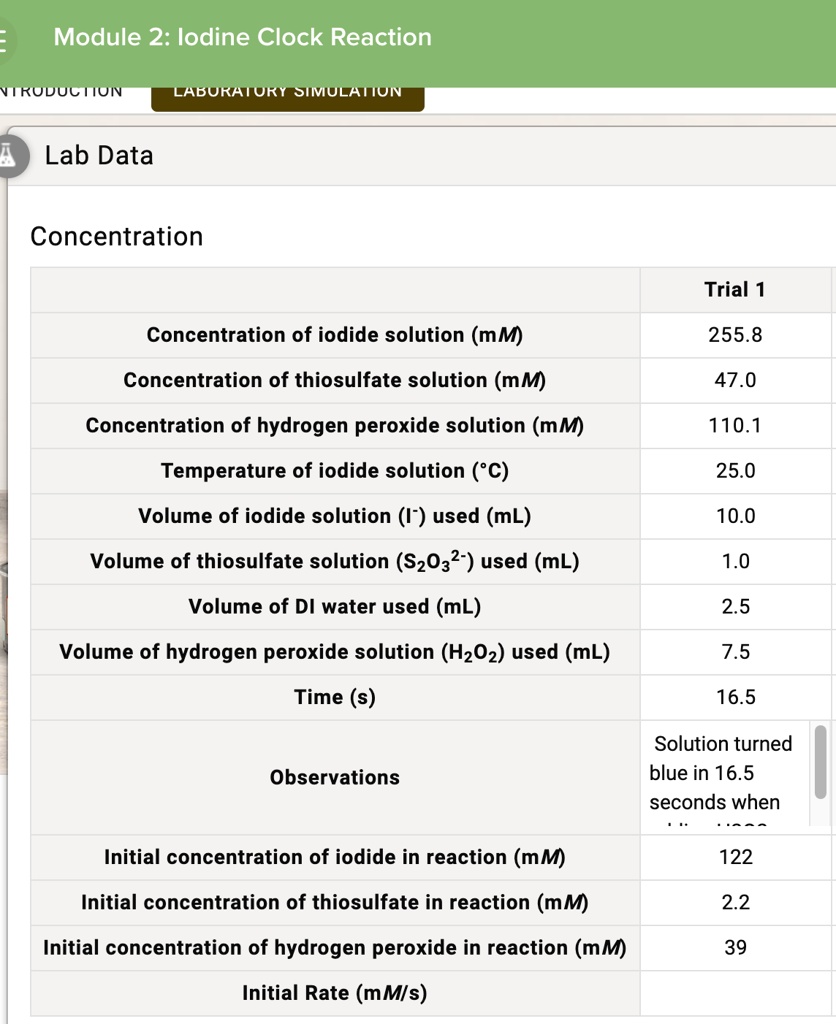Click the Trial 1 column header
836x1024 pixels.
click(735, 290)
